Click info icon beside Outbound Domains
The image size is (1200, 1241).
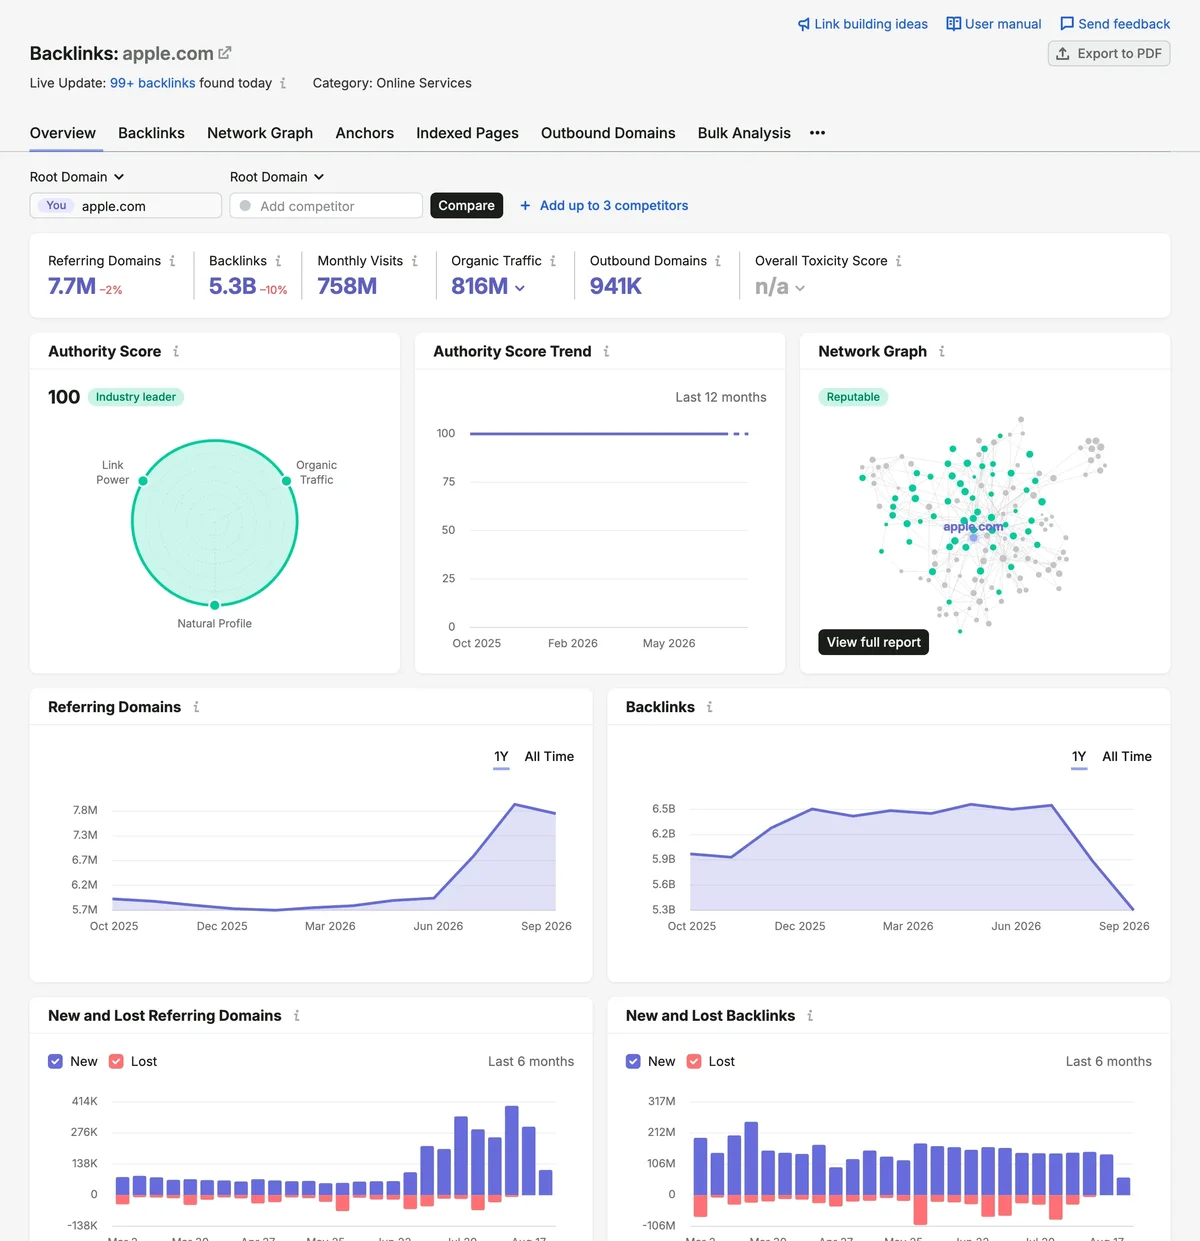point(717,261)
